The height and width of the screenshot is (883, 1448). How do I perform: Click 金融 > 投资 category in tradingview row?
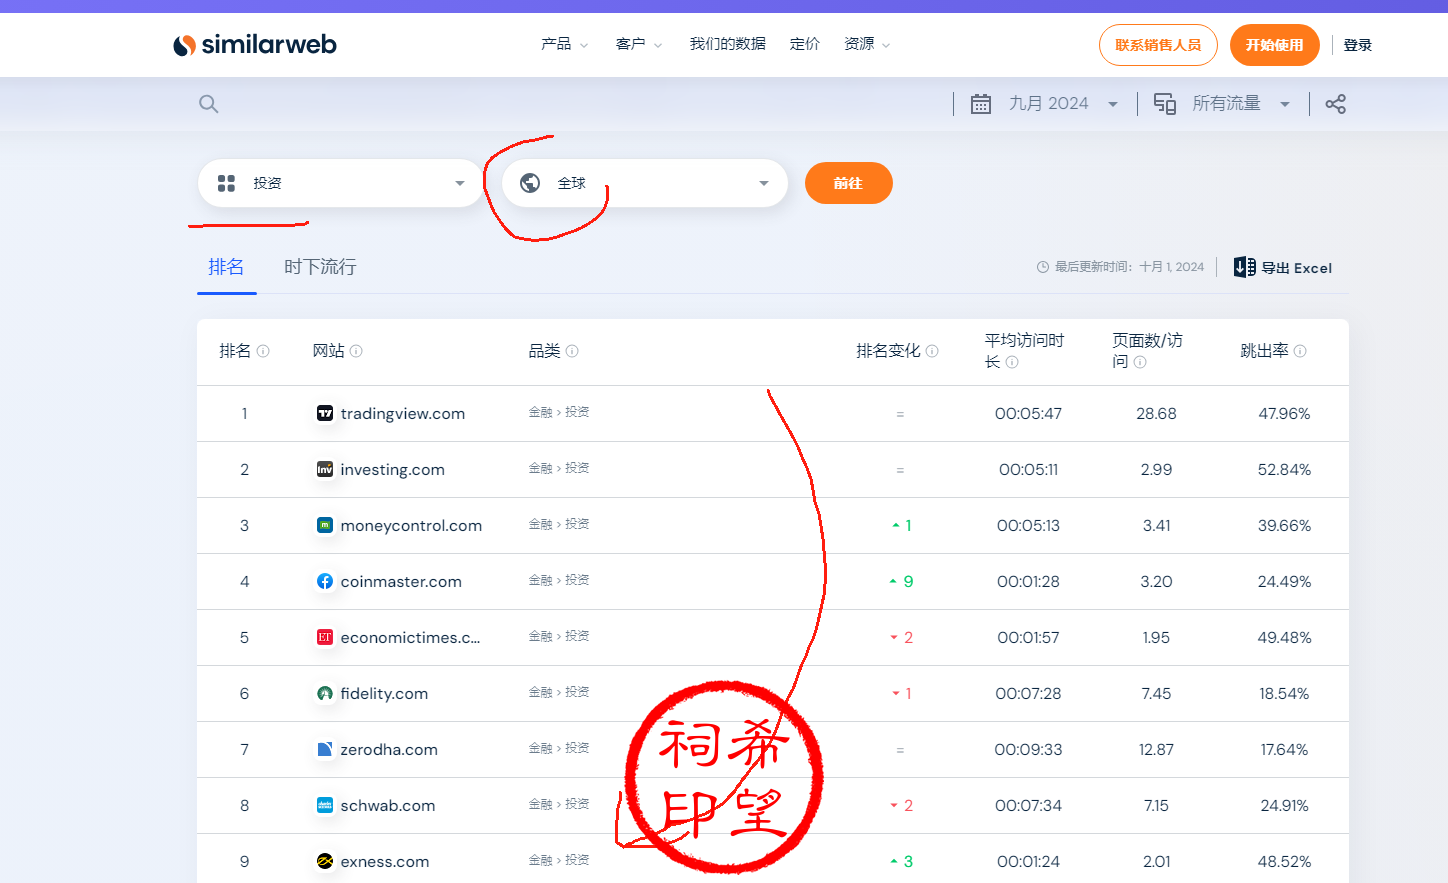click(559, 412)
